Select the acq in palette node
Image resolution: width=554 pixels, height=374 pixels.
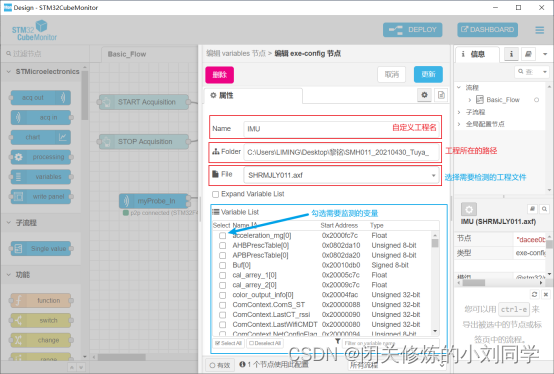click(x=41, y=118)
